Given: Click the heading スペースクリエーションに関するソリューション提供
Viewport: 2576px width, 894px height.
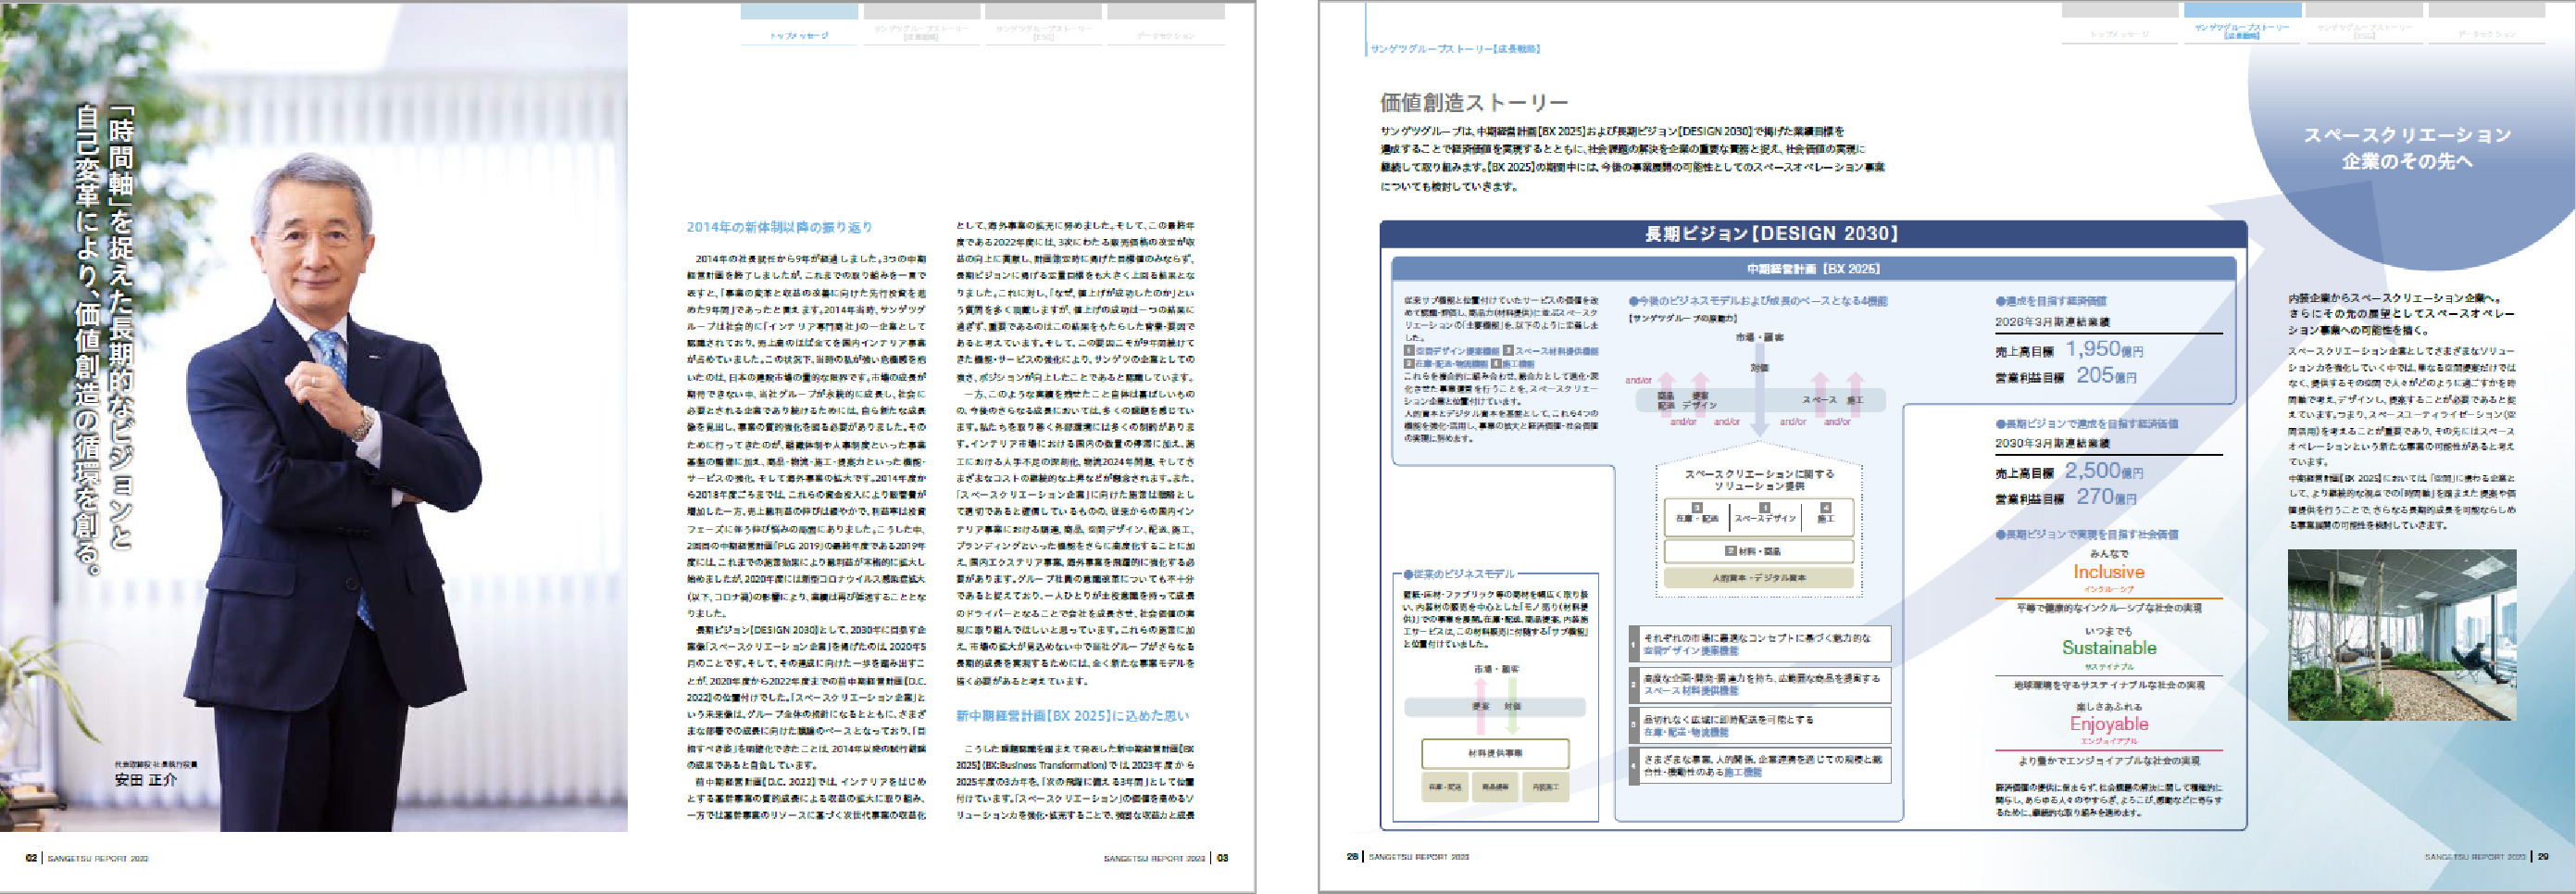Looking at the screenshot, I should pos(1759,480).
